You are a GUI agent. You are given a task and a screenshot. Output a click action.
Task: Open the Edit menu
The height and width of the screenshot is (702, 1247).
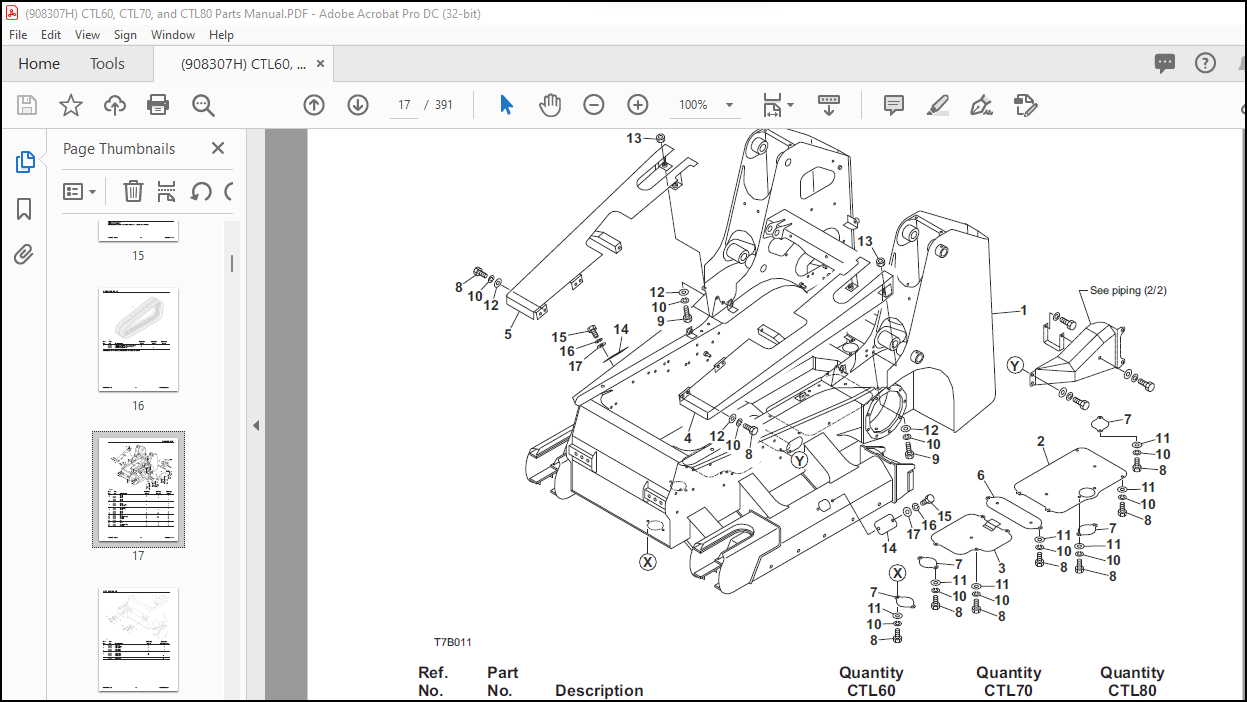coord(51,34)
